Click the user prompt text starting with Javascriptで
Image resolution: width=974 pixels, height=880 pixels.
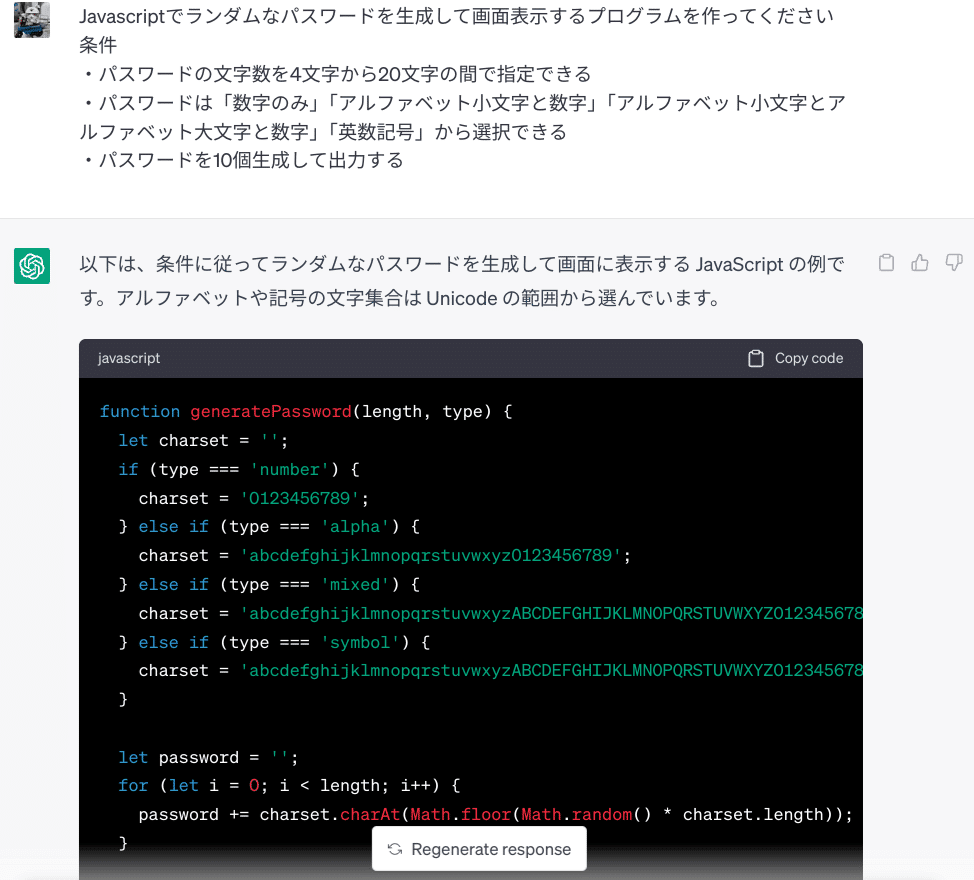point(456,16)
